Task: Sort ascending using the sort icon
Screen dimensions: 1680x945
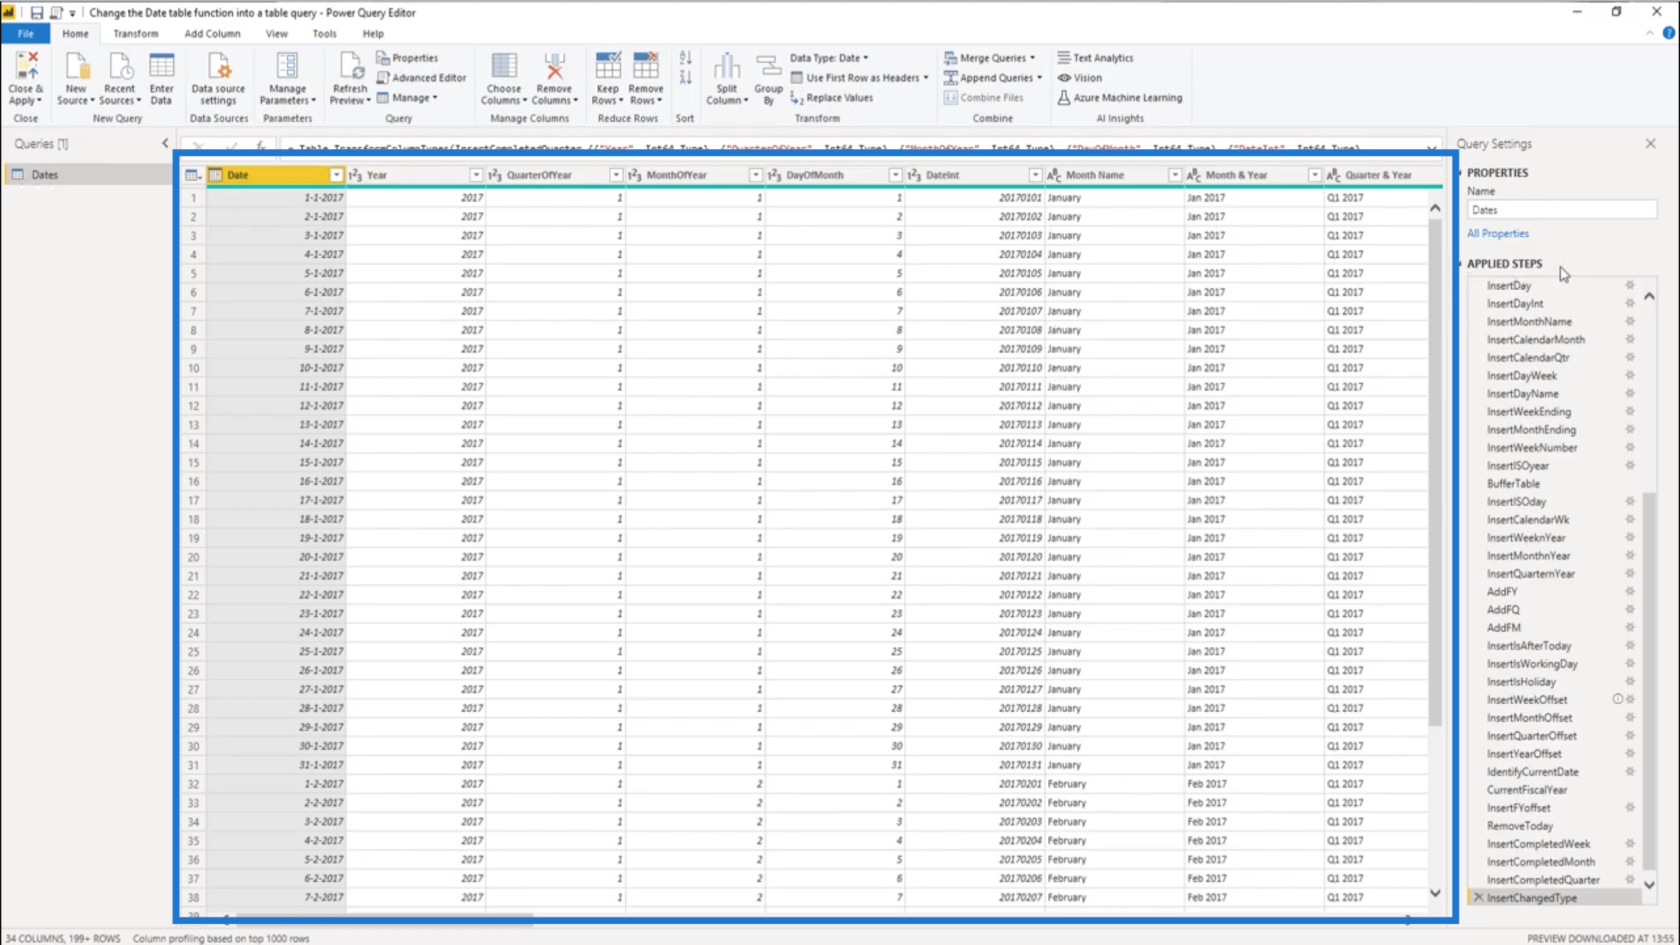Action: [685, 59]
